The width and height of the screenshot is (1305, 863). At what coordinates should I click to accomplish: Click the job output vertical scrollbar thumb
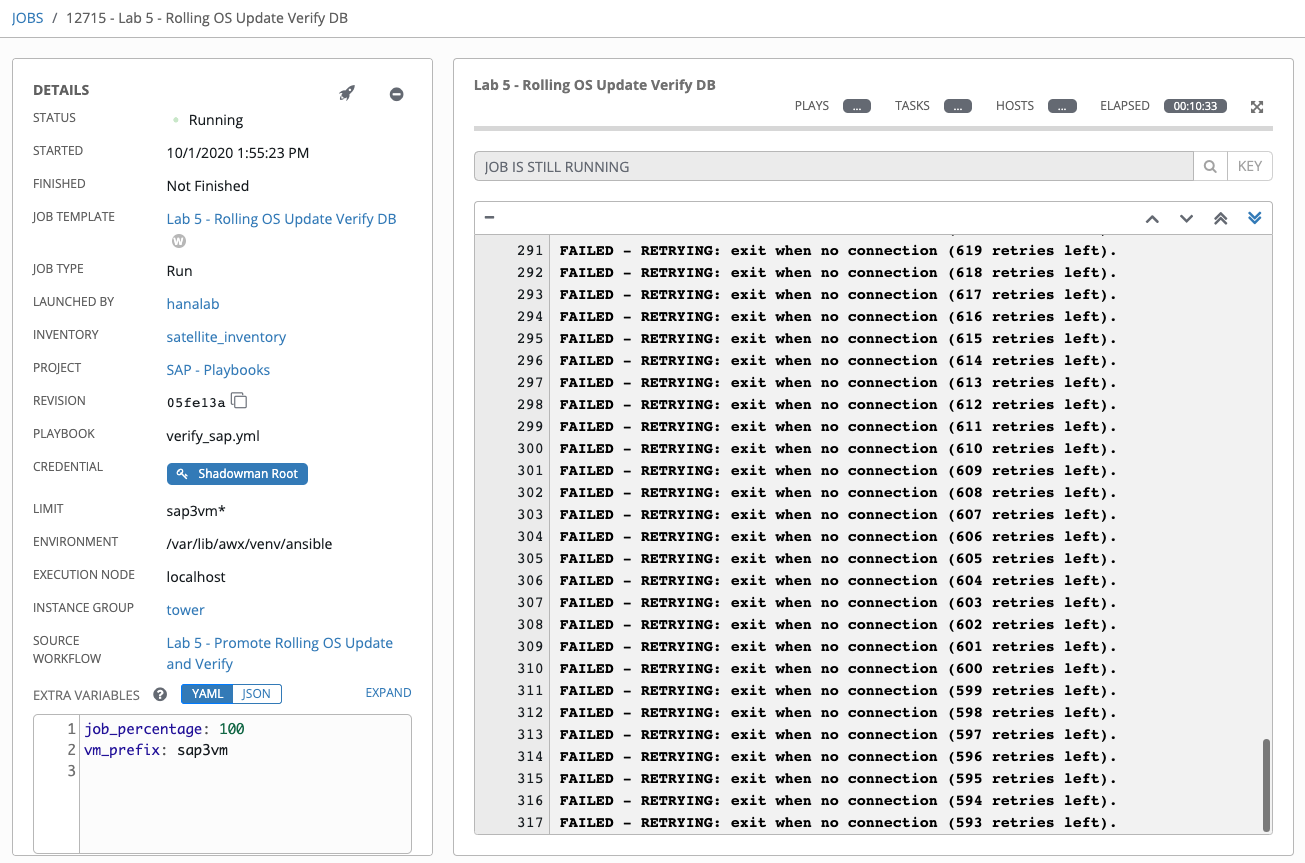[x=1267, y=784]
